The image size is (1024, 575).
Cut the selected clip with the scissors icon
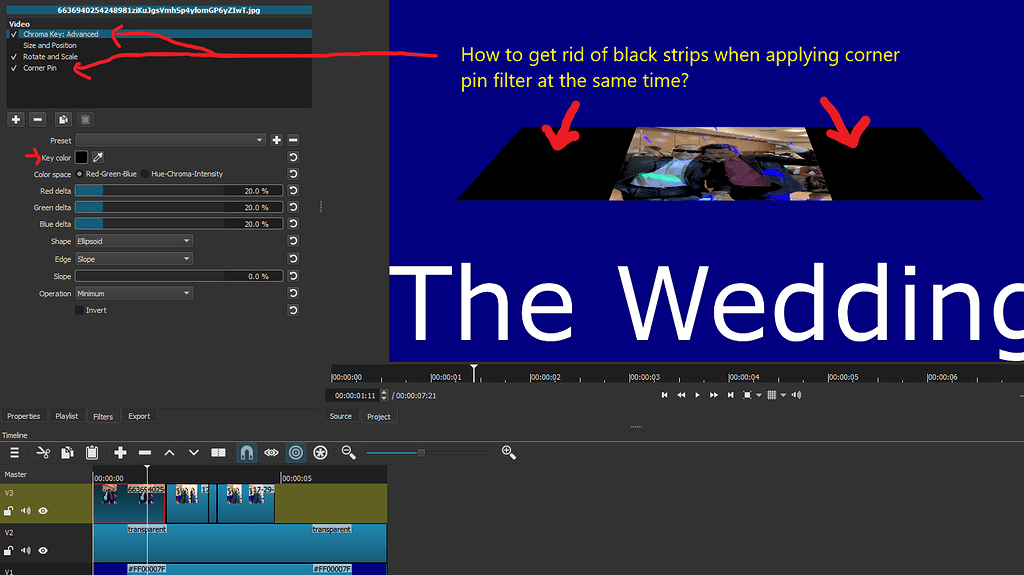(43, 452)
